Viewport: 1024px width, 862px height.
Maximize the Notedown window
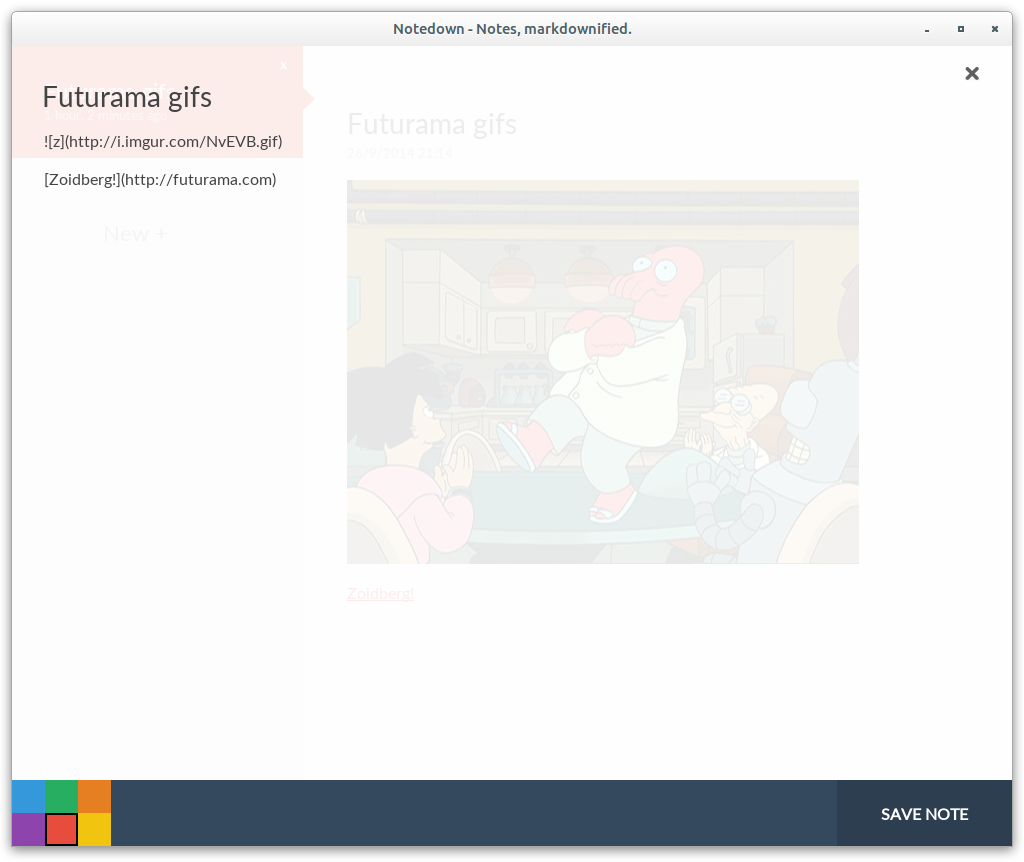[961, 29]
